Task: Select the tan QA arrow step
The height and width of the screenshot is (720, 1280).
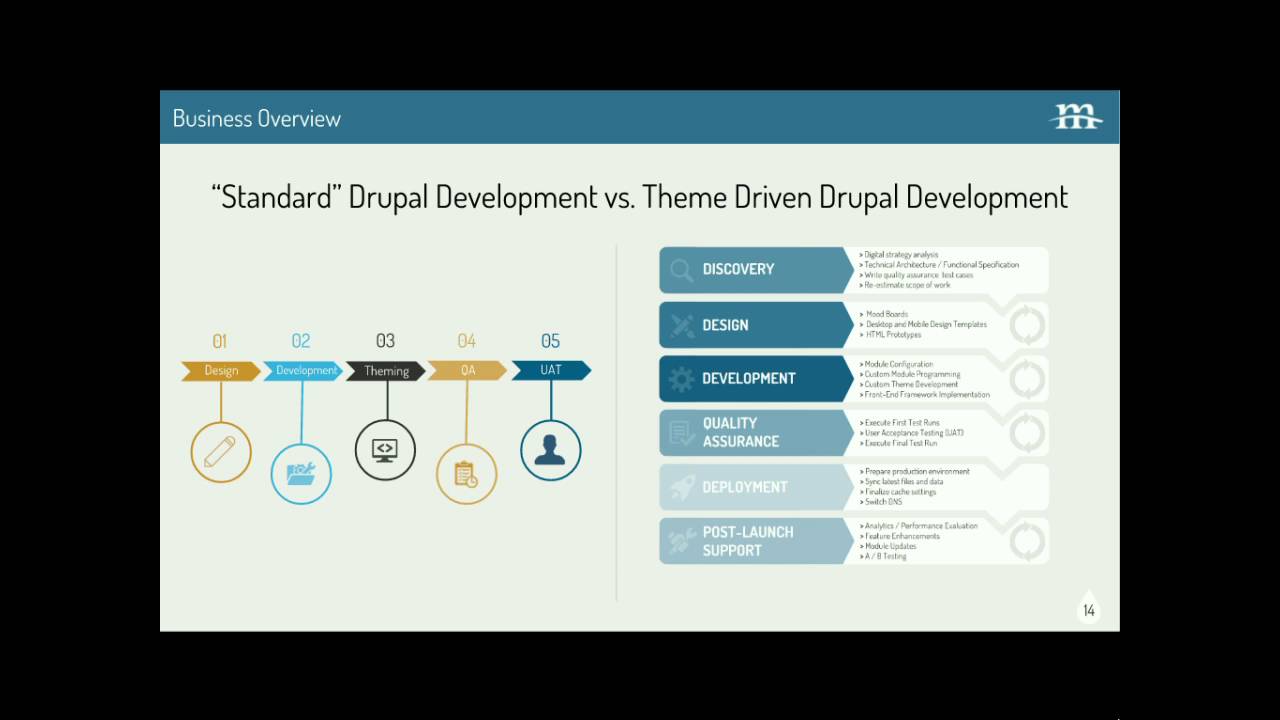Action: (x=468, y=371)
